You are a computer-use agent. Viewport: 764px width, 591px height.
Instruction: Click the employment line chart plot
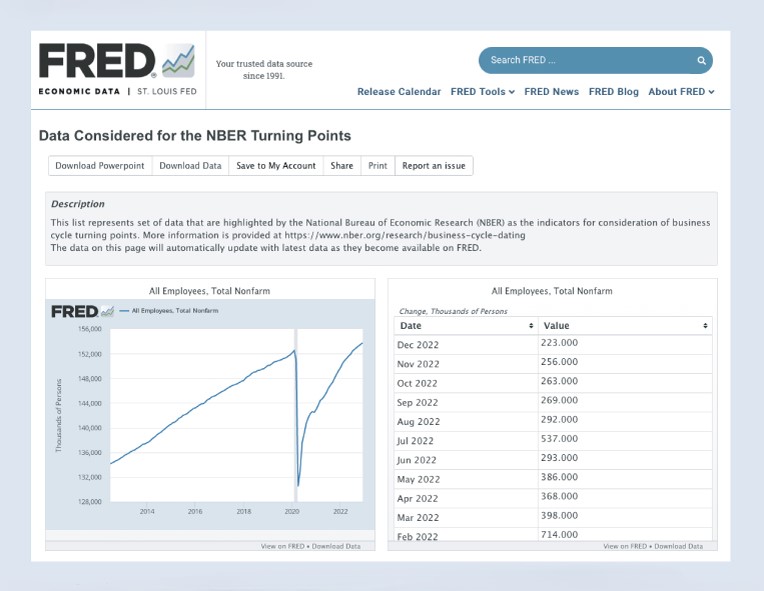point(236,415)
